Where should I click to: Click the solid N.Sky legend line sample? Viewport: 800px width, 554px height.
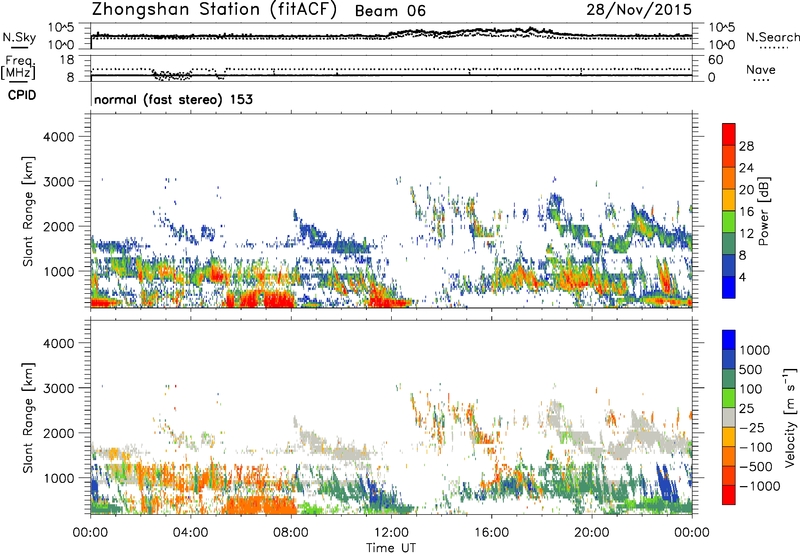[x=18, y=48]
